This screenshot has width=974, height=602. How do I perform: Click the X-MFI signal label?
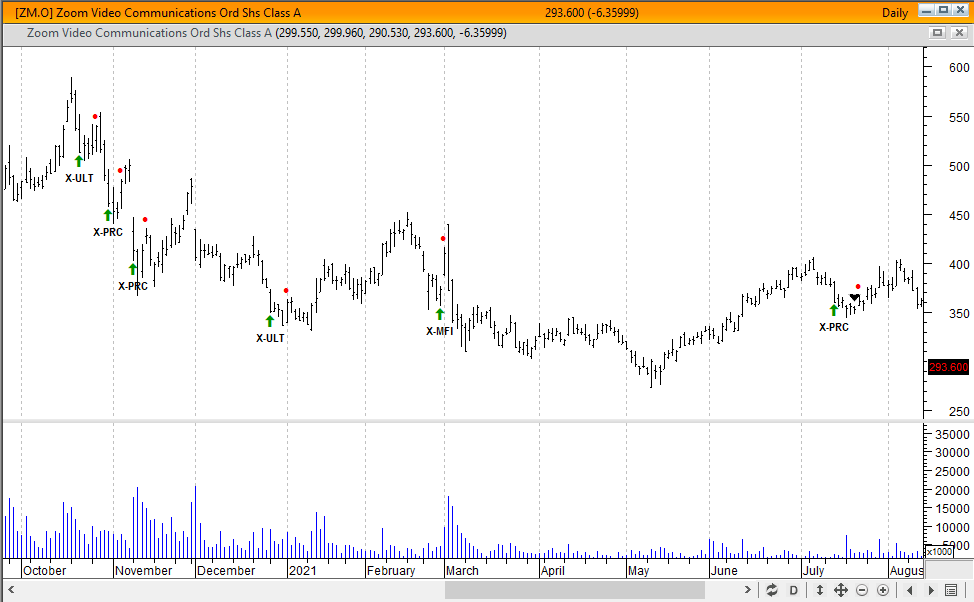[439, 331]
